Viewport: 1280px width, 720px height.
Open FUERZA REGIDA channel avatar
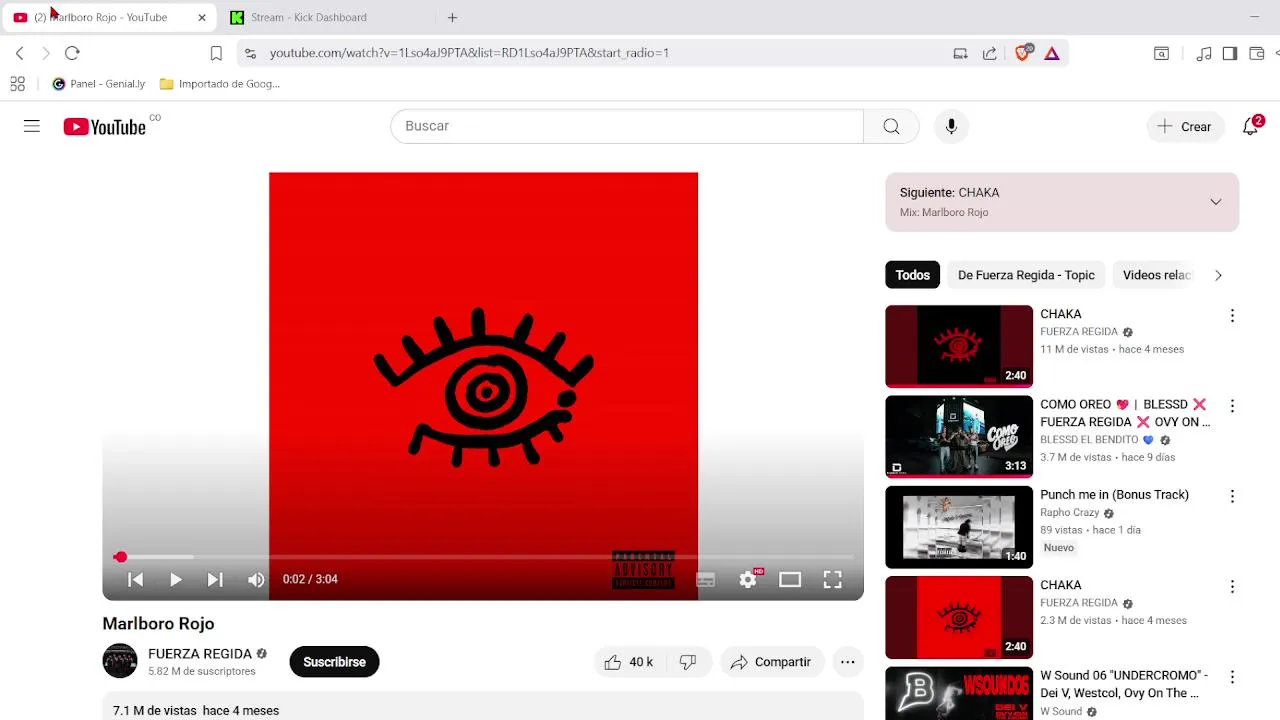pos(120,661)
